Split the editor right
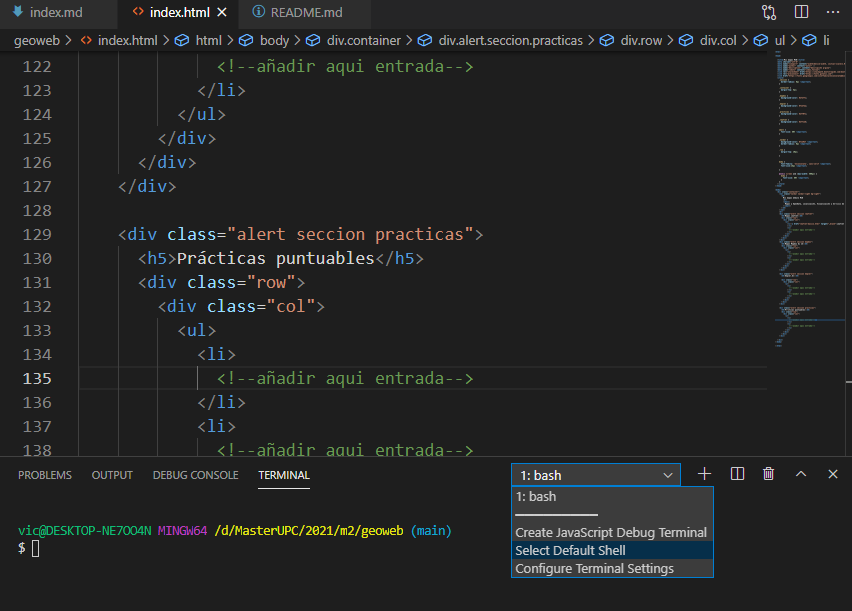This screenshot has height=611, width=852. 801,12
